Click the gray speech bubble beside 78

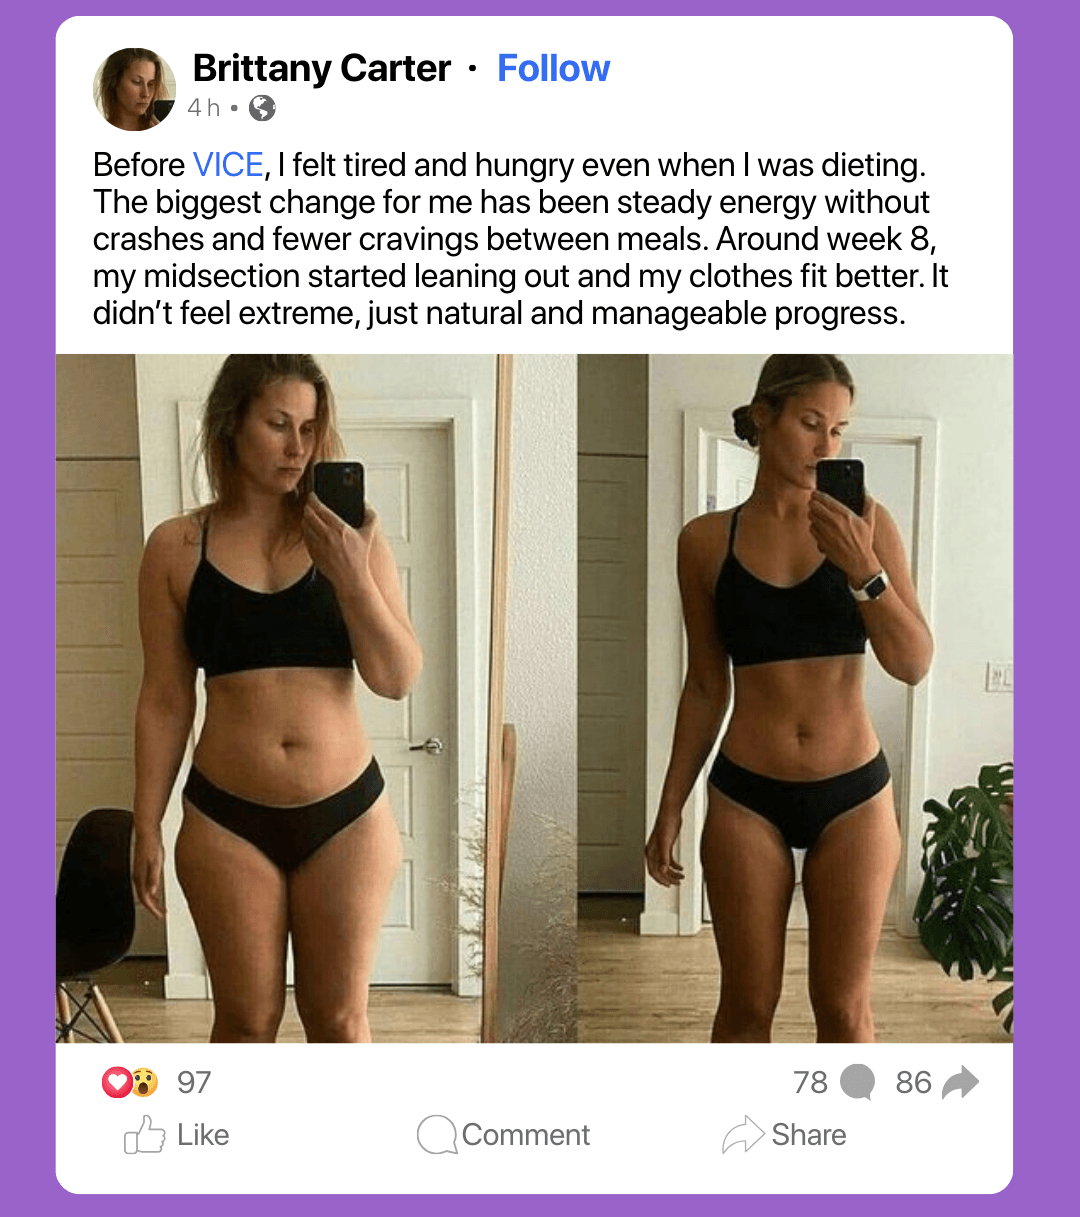pyautogui.click(x=857, y=1082)
